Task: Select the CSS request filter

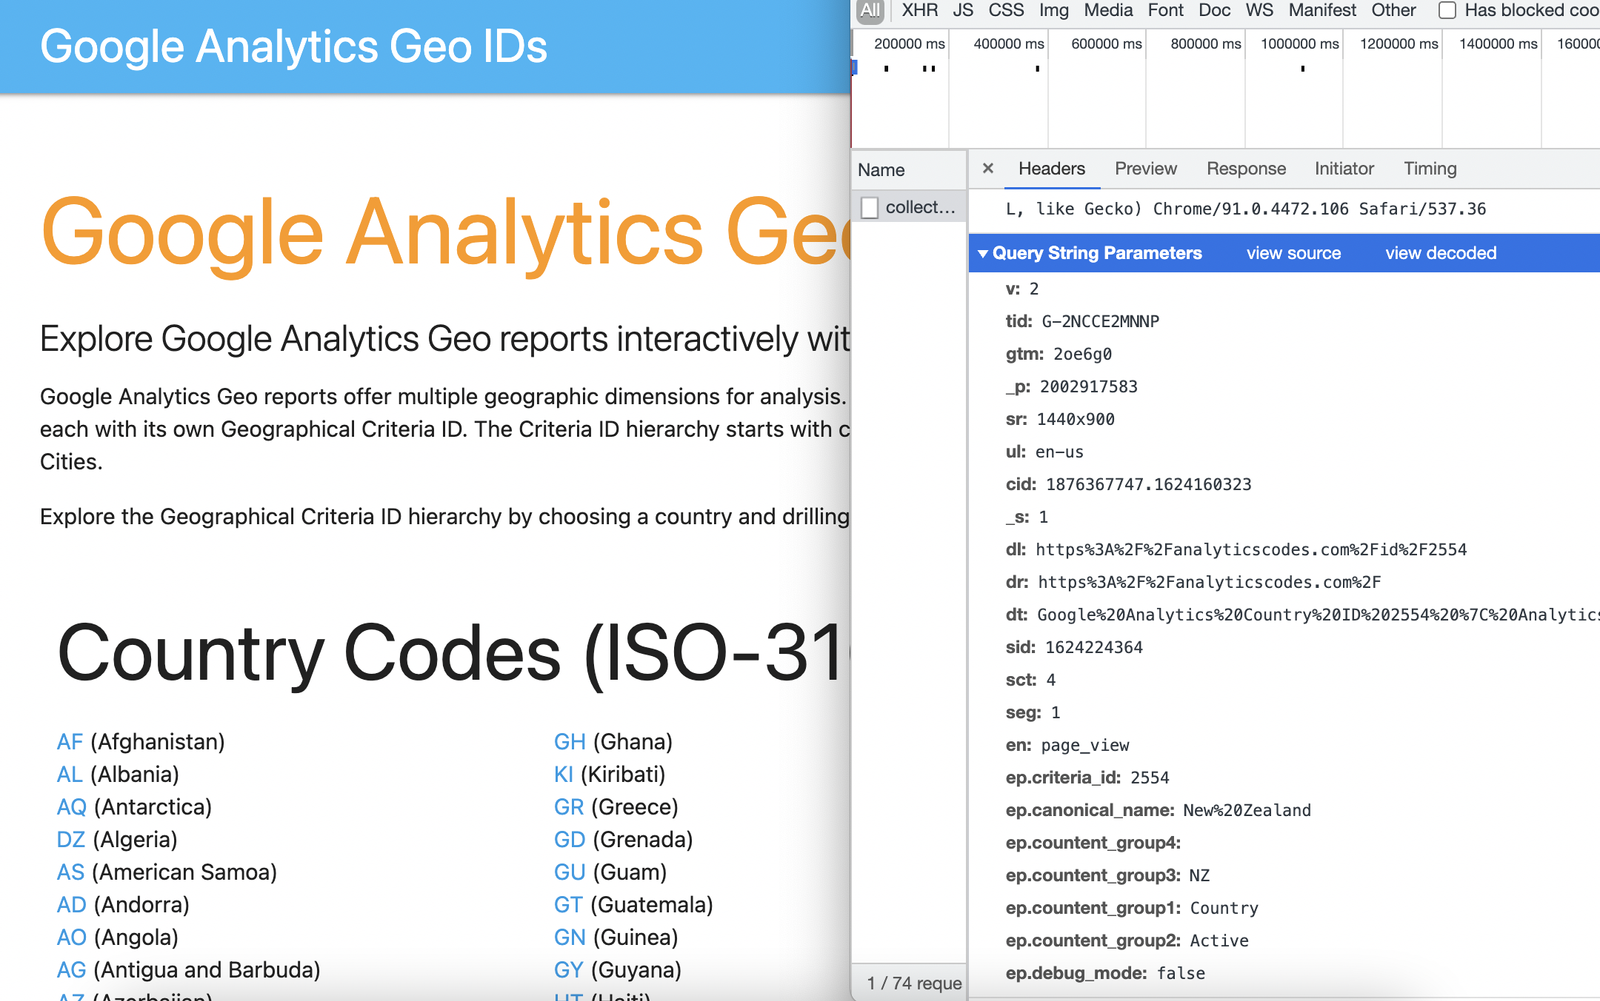Action: (1005, 11)
